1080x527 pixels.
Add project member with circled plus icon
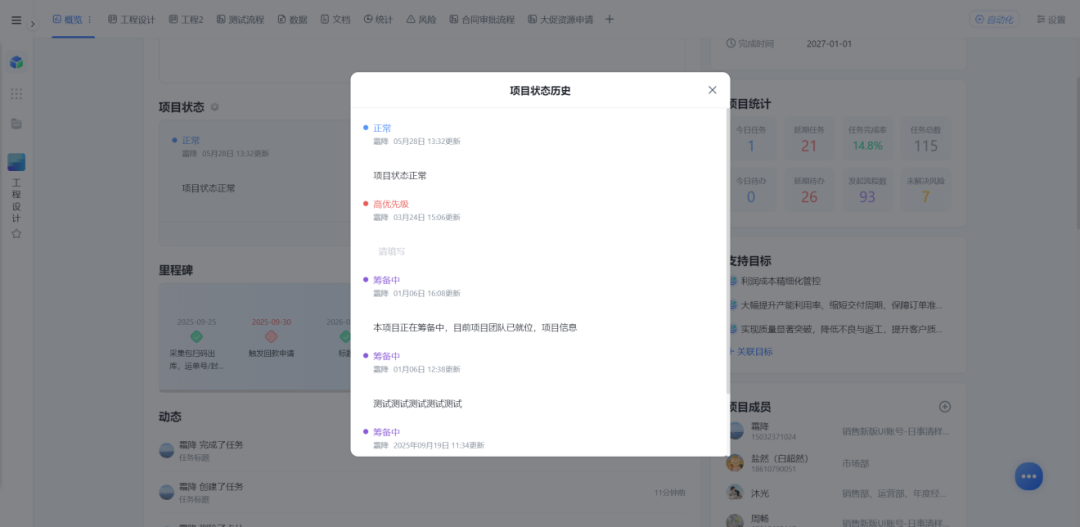[945, 406]
